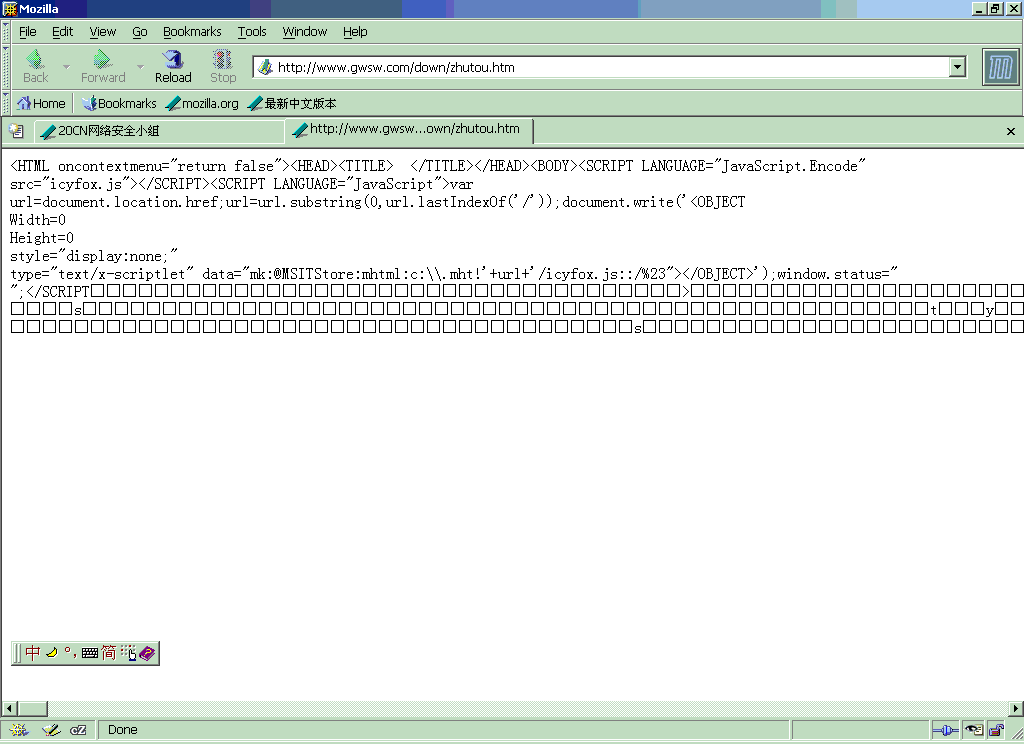This screenshot has height=744, width=1024.
Task: Open the new tab button on the tab bar
Action: pos(16,131)
